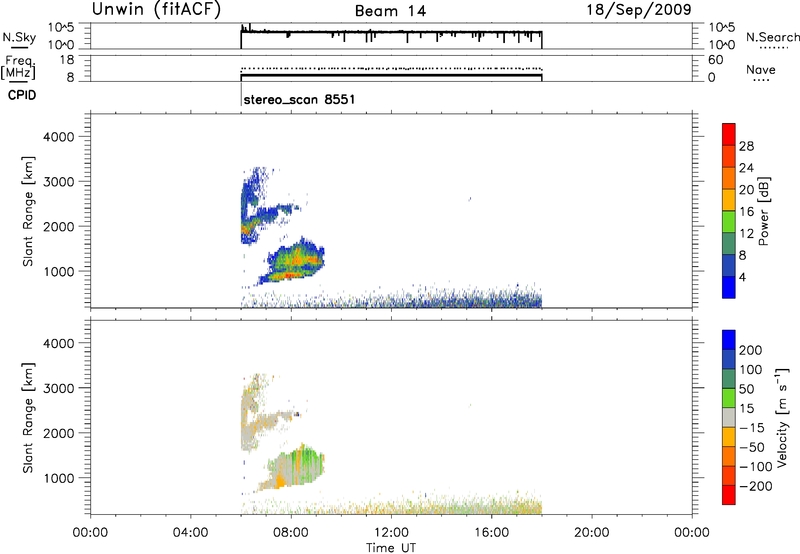This screenshot has width=800, height=554.
Task: Click the date '18/Sep/2009'
Action: pyautogui.click(x=639, y=10)
